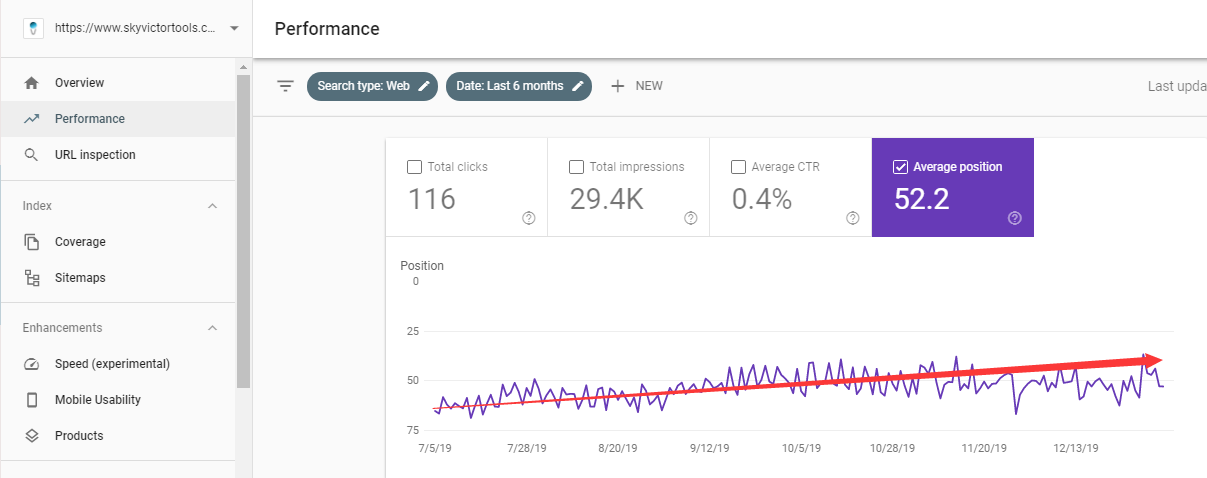Screen dimensions: 1207x478
Task: Open the property selector dropdown arrow
Action: (x=234, y=28)
